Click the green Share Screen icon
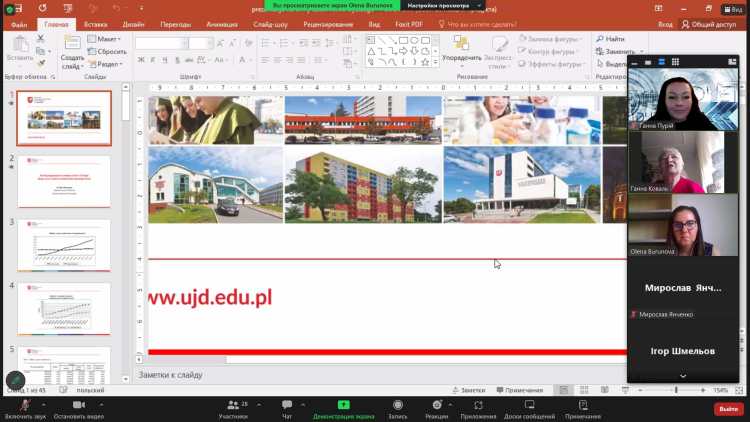This screenshot has width=750, height=422. 343,404
